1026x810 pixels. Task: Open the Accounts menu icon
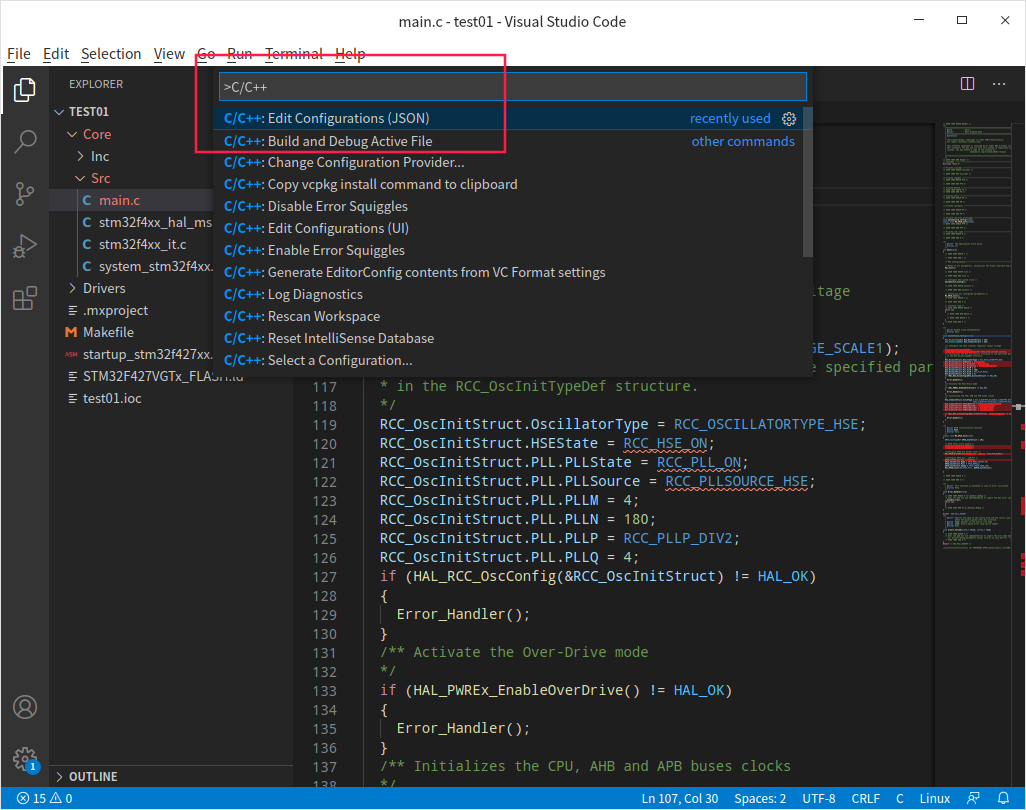25,707
